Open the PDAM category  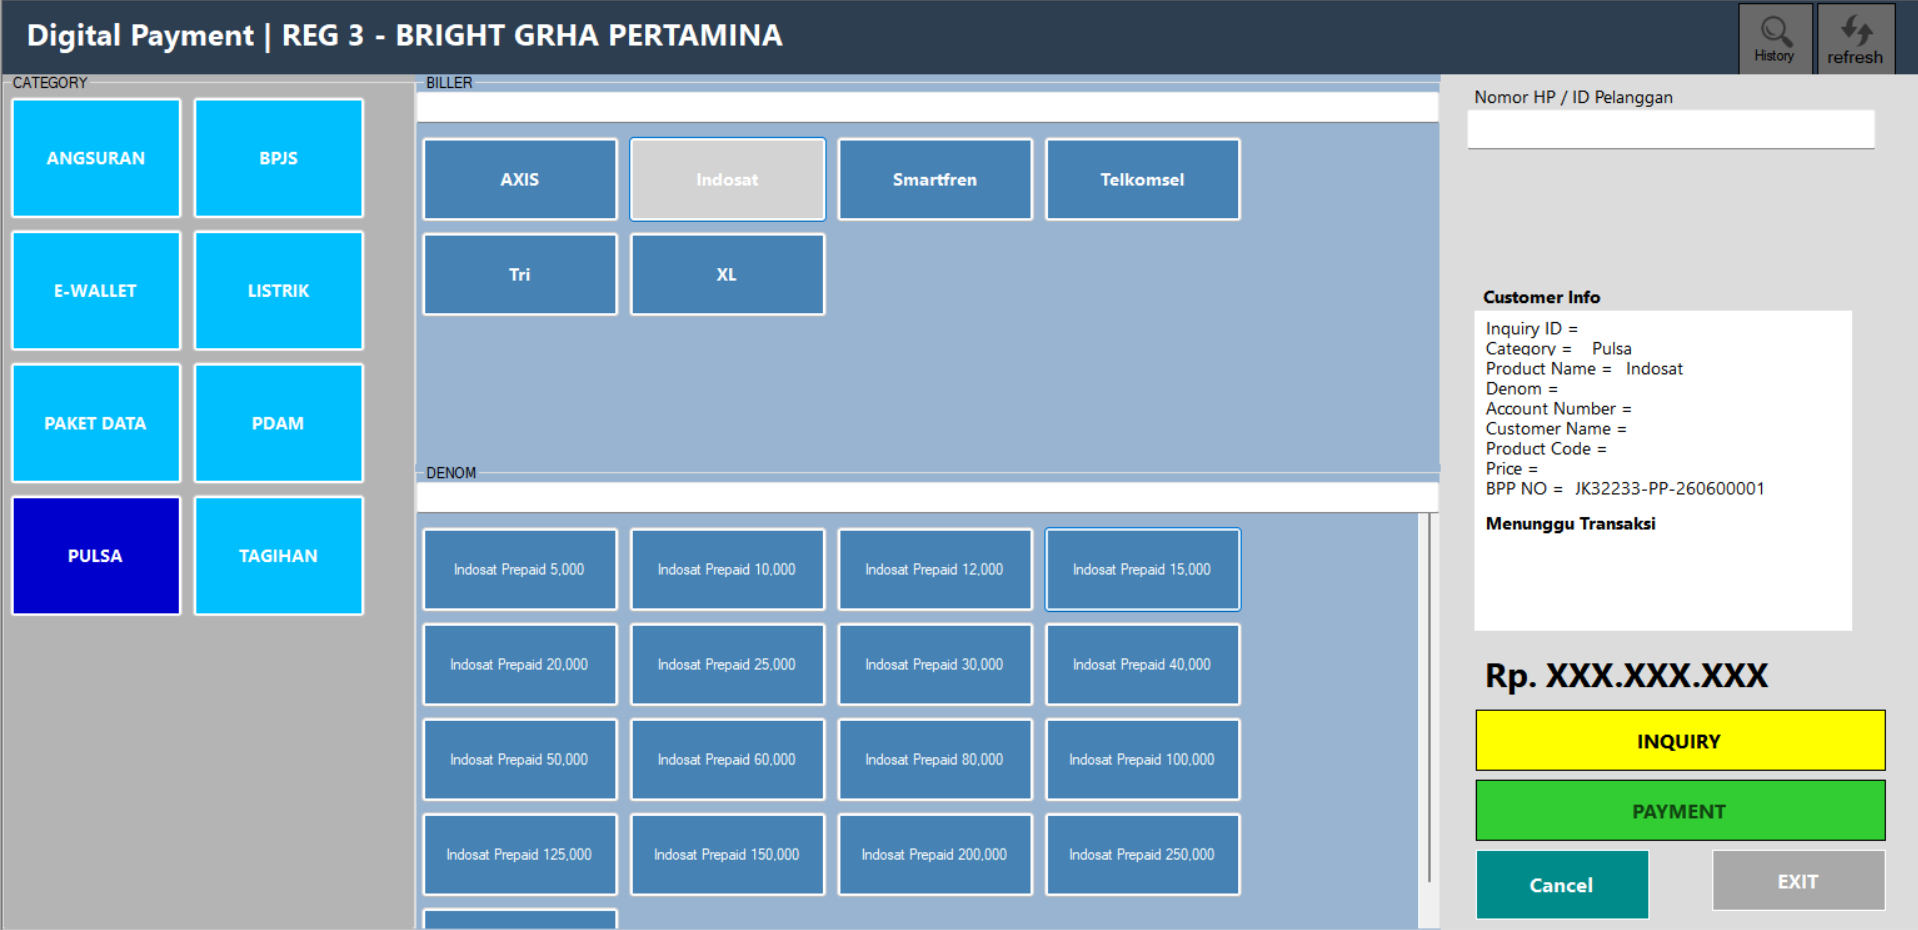[x=278, y=423]
